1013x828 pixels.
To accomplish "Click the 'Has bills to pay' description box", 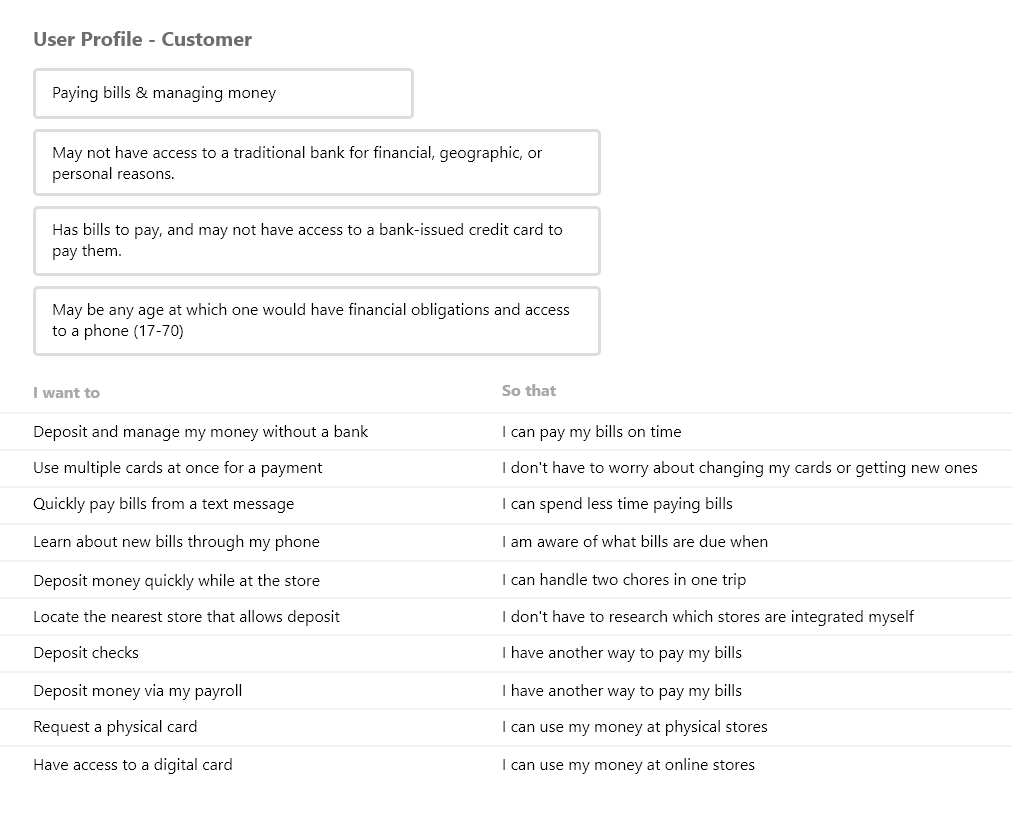I will (317, 240).
